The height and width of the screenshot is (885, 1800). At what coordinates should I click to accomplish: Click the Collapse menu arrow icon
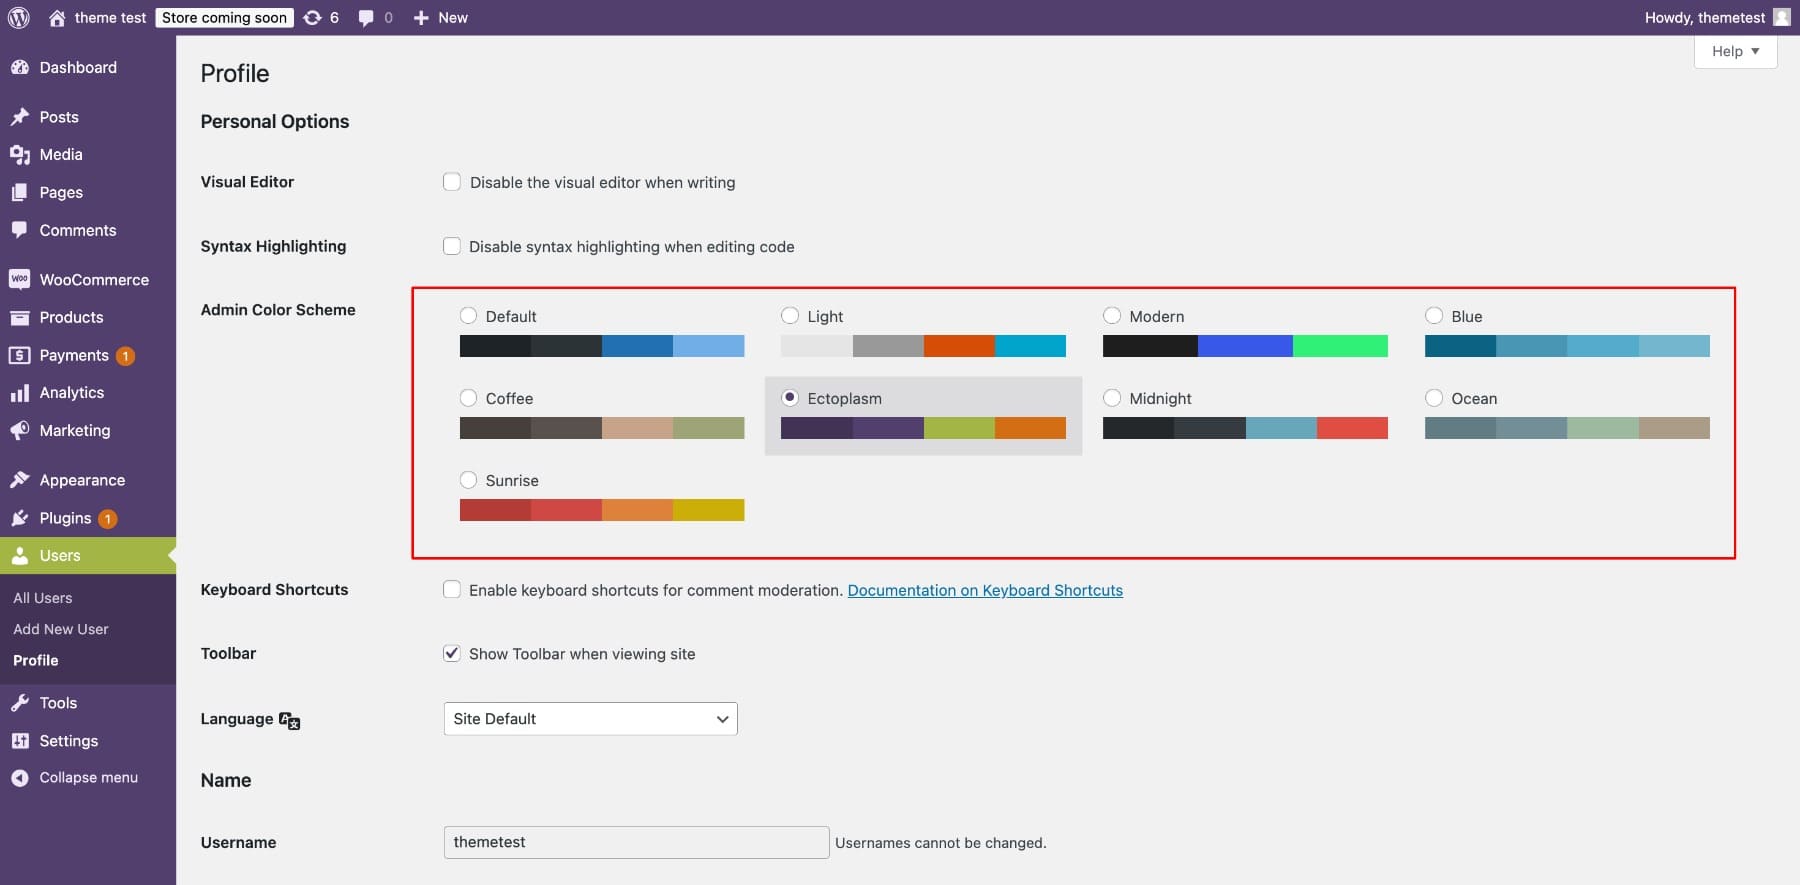tap(19, 777)
